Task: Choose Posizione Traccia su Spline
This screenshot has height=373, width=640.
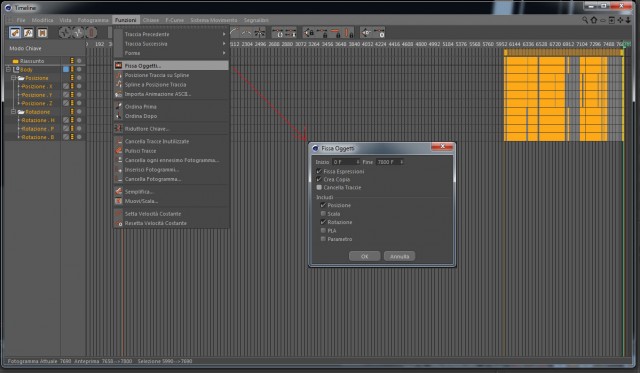Action: 171,75
